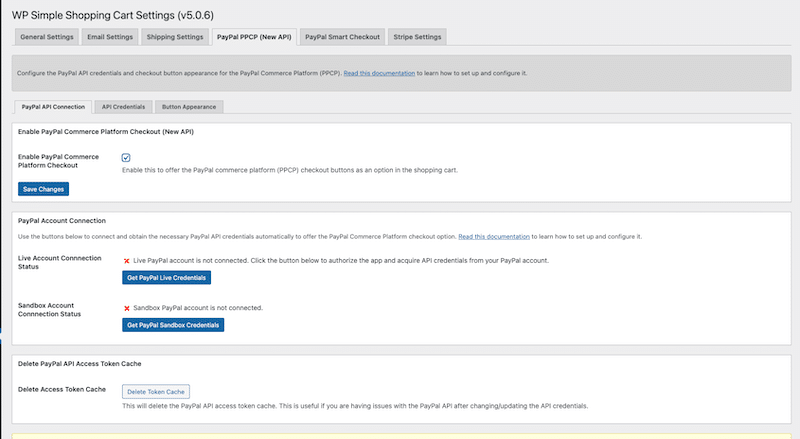
Task: Click Get PayPal Sandbox Credentials button
Action: (x=173, y=325)
